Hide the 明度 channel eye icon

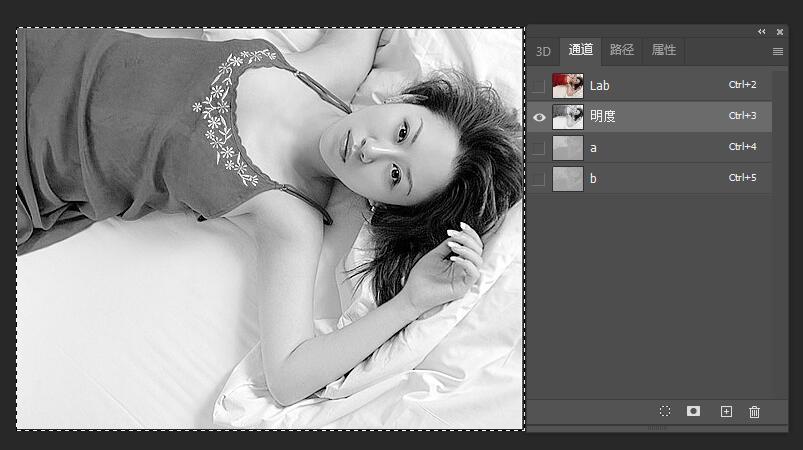coord(539,117)
